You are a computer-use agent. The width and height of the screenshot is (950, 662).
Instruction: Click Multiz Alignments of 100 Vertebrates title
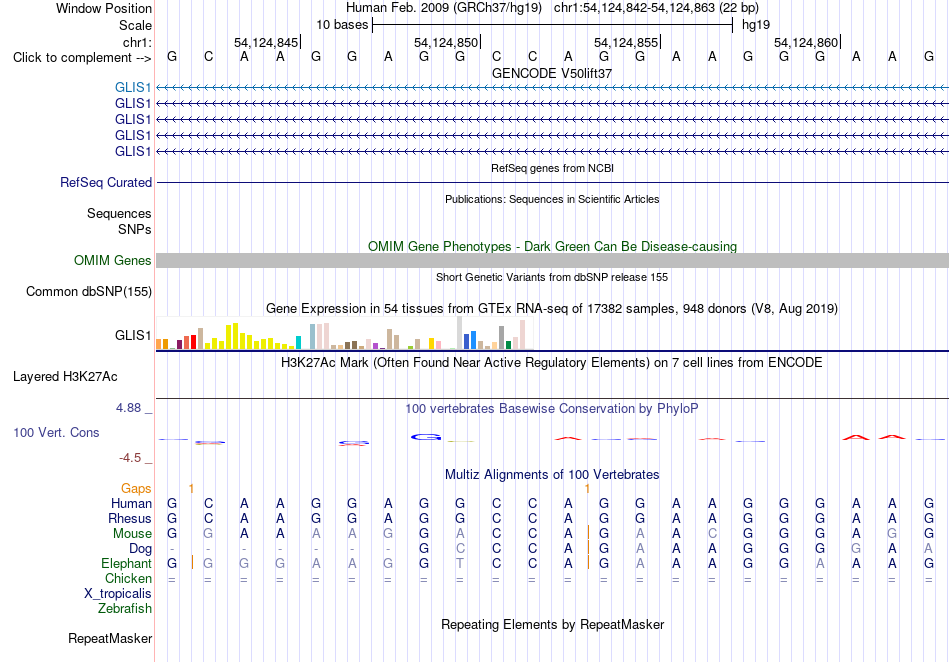coord(552,475)
